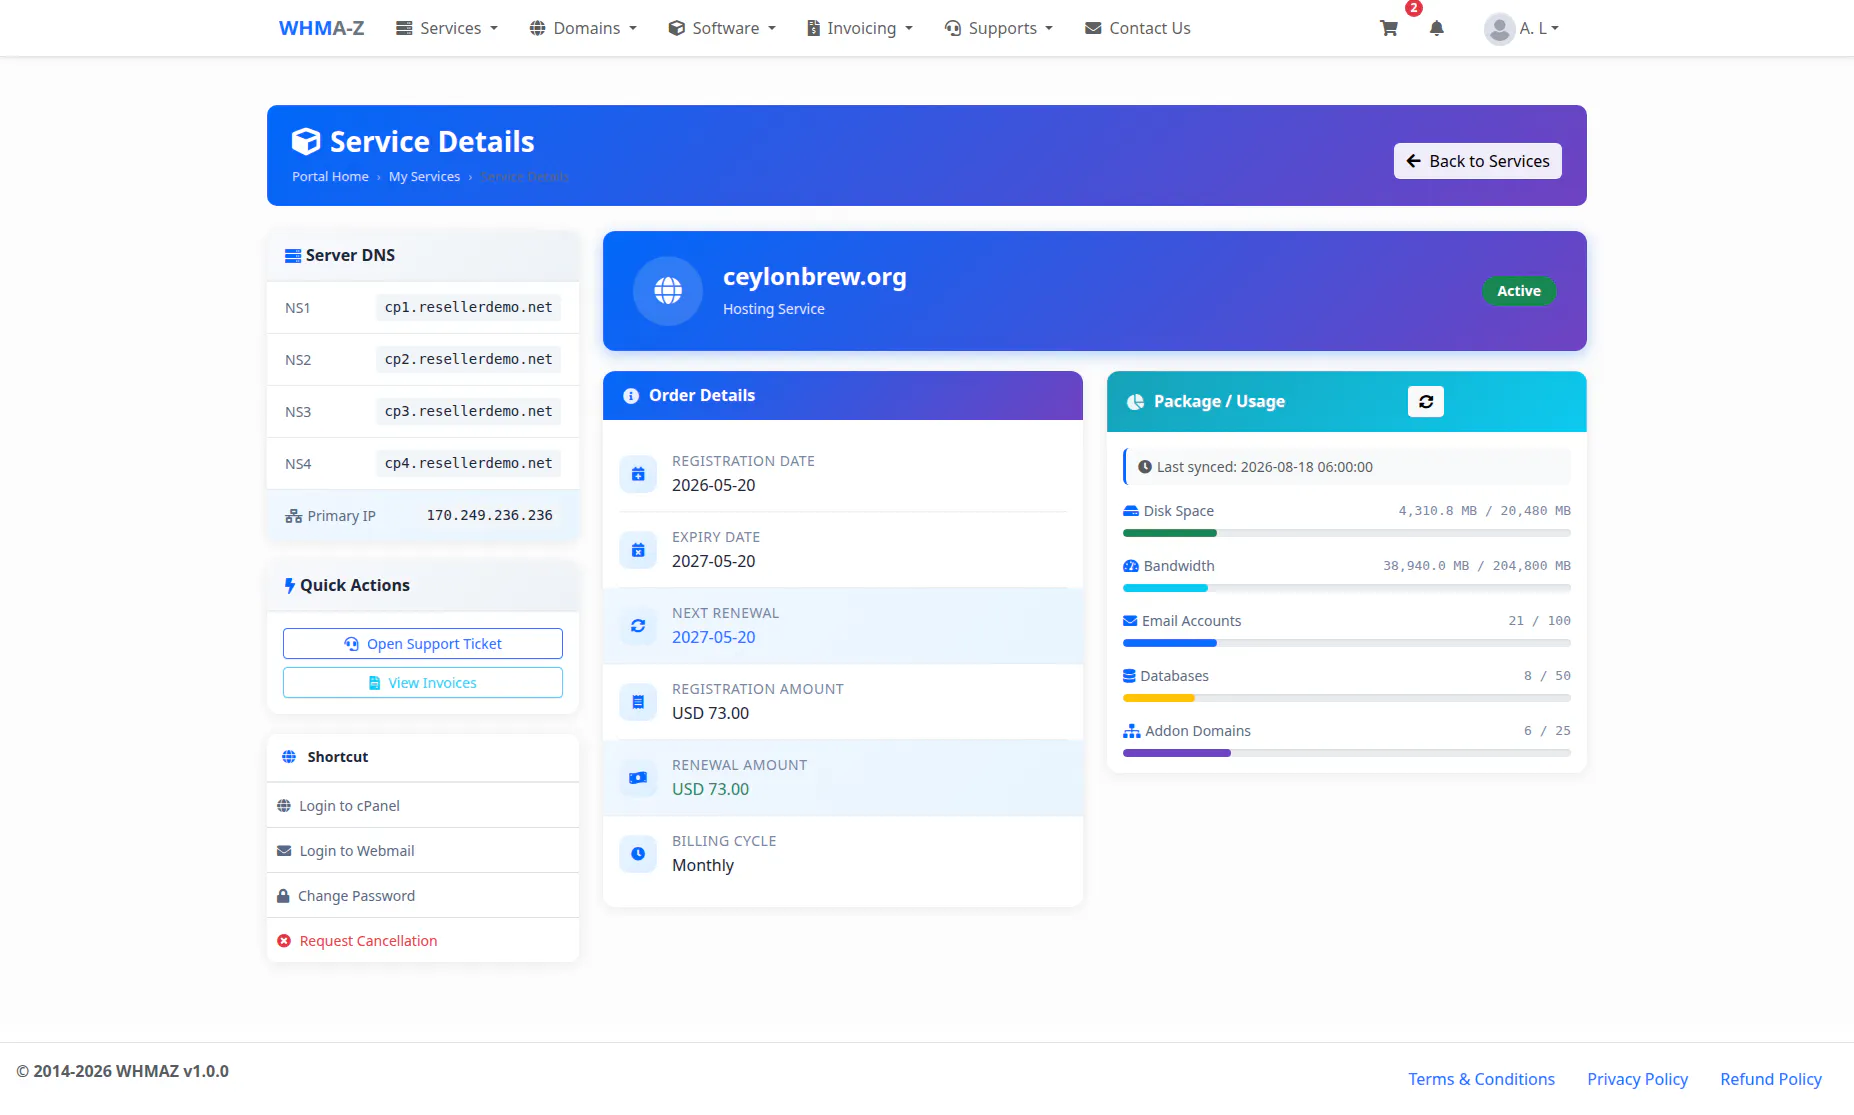
Task: Click the Monthly billing cycle value
Action: pyautogui.click(x=702, y=866)
